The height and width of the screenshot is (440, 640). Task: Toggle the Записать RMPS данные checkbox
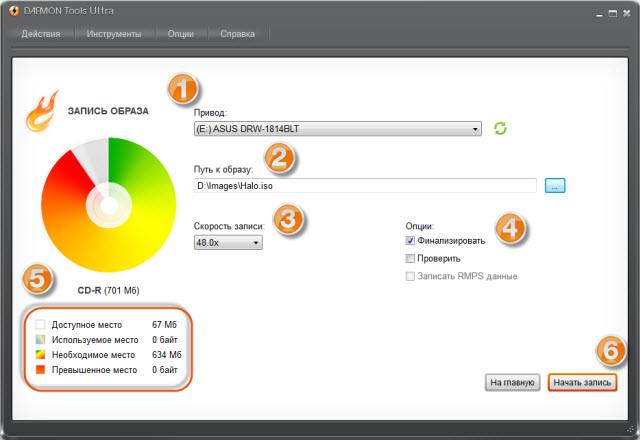point(410,276)
